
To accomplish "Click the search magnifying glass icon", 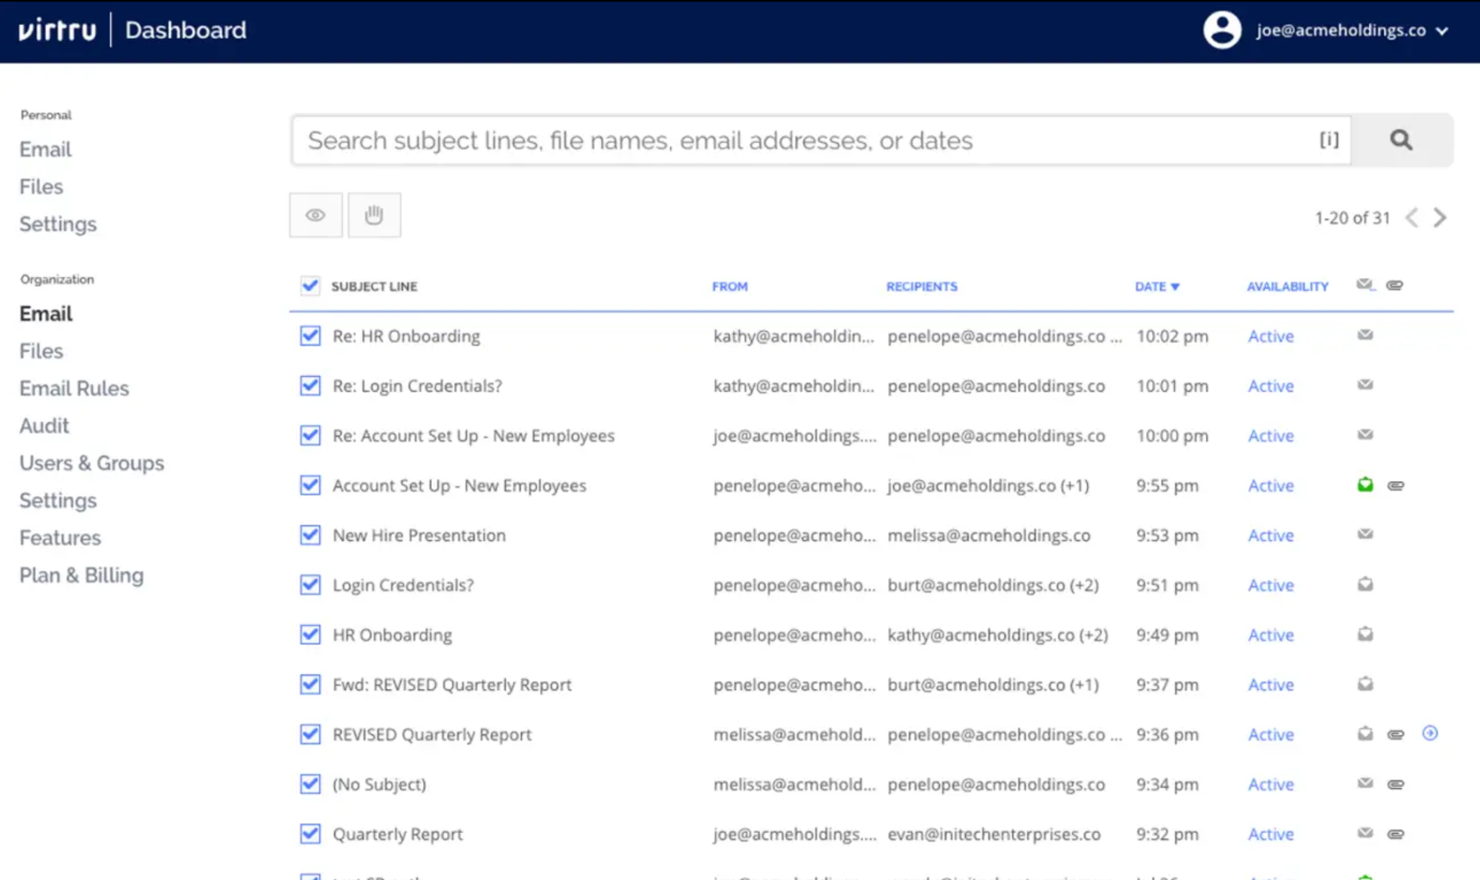I will point(1401,140).
